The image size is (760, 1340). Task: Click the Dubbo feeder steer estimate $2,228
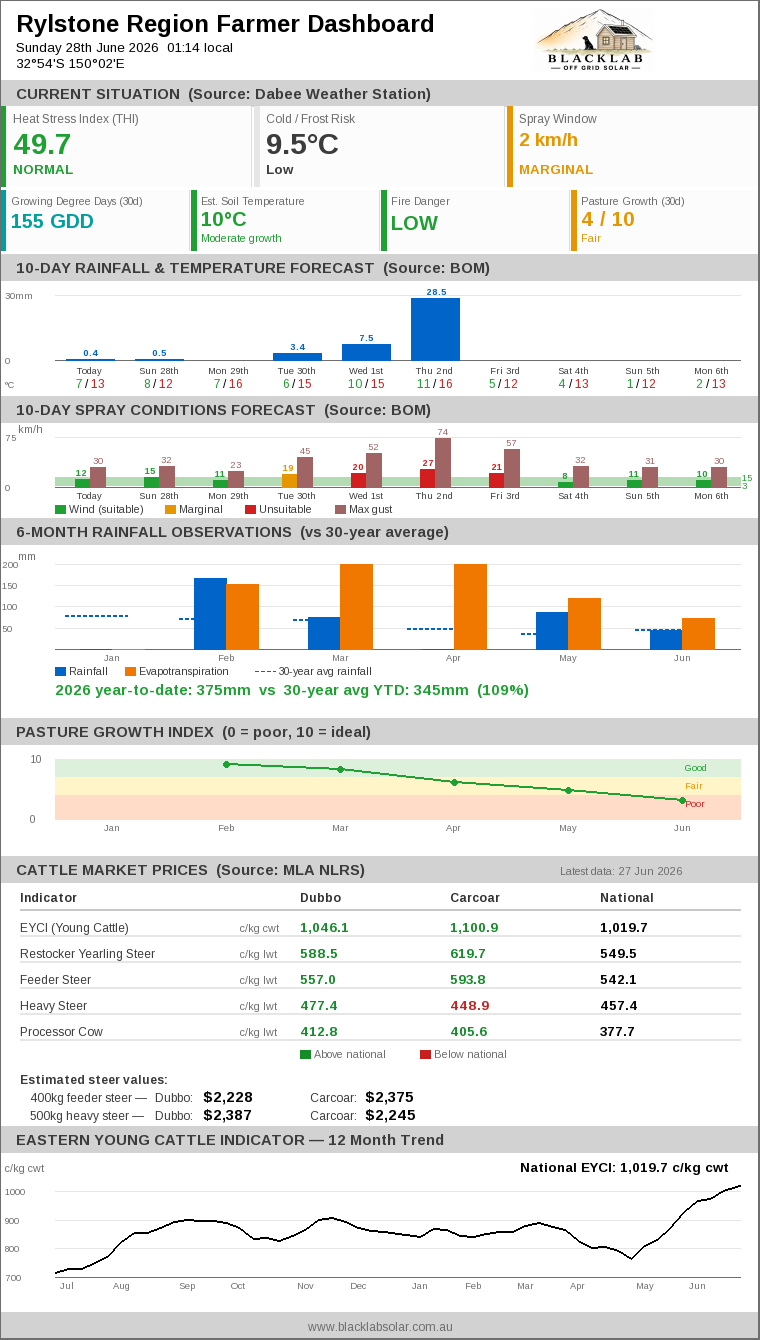228,1097
